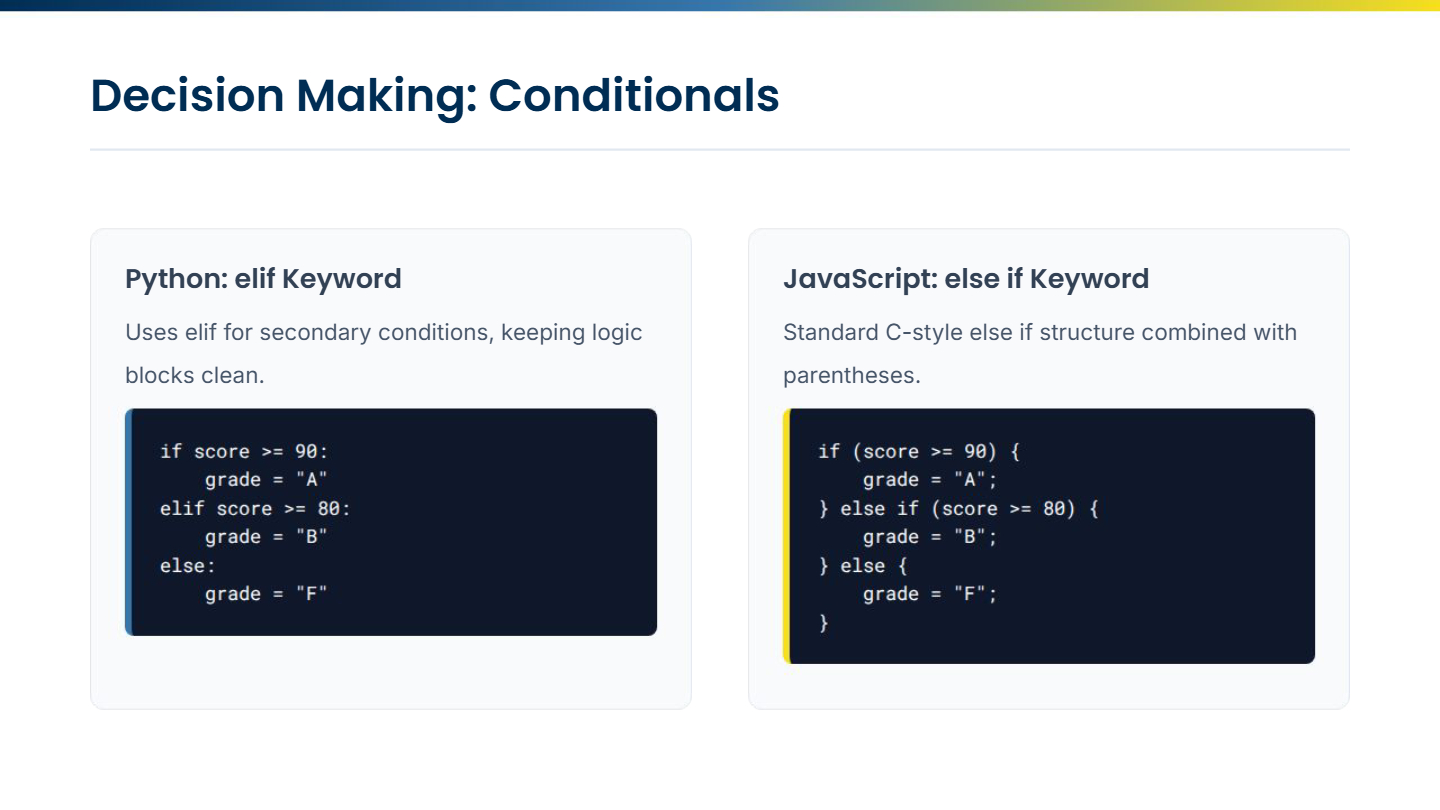Click JavaScript line assigning grade "B";
The width and height of the screenshot is (1440, 810).
930,537
